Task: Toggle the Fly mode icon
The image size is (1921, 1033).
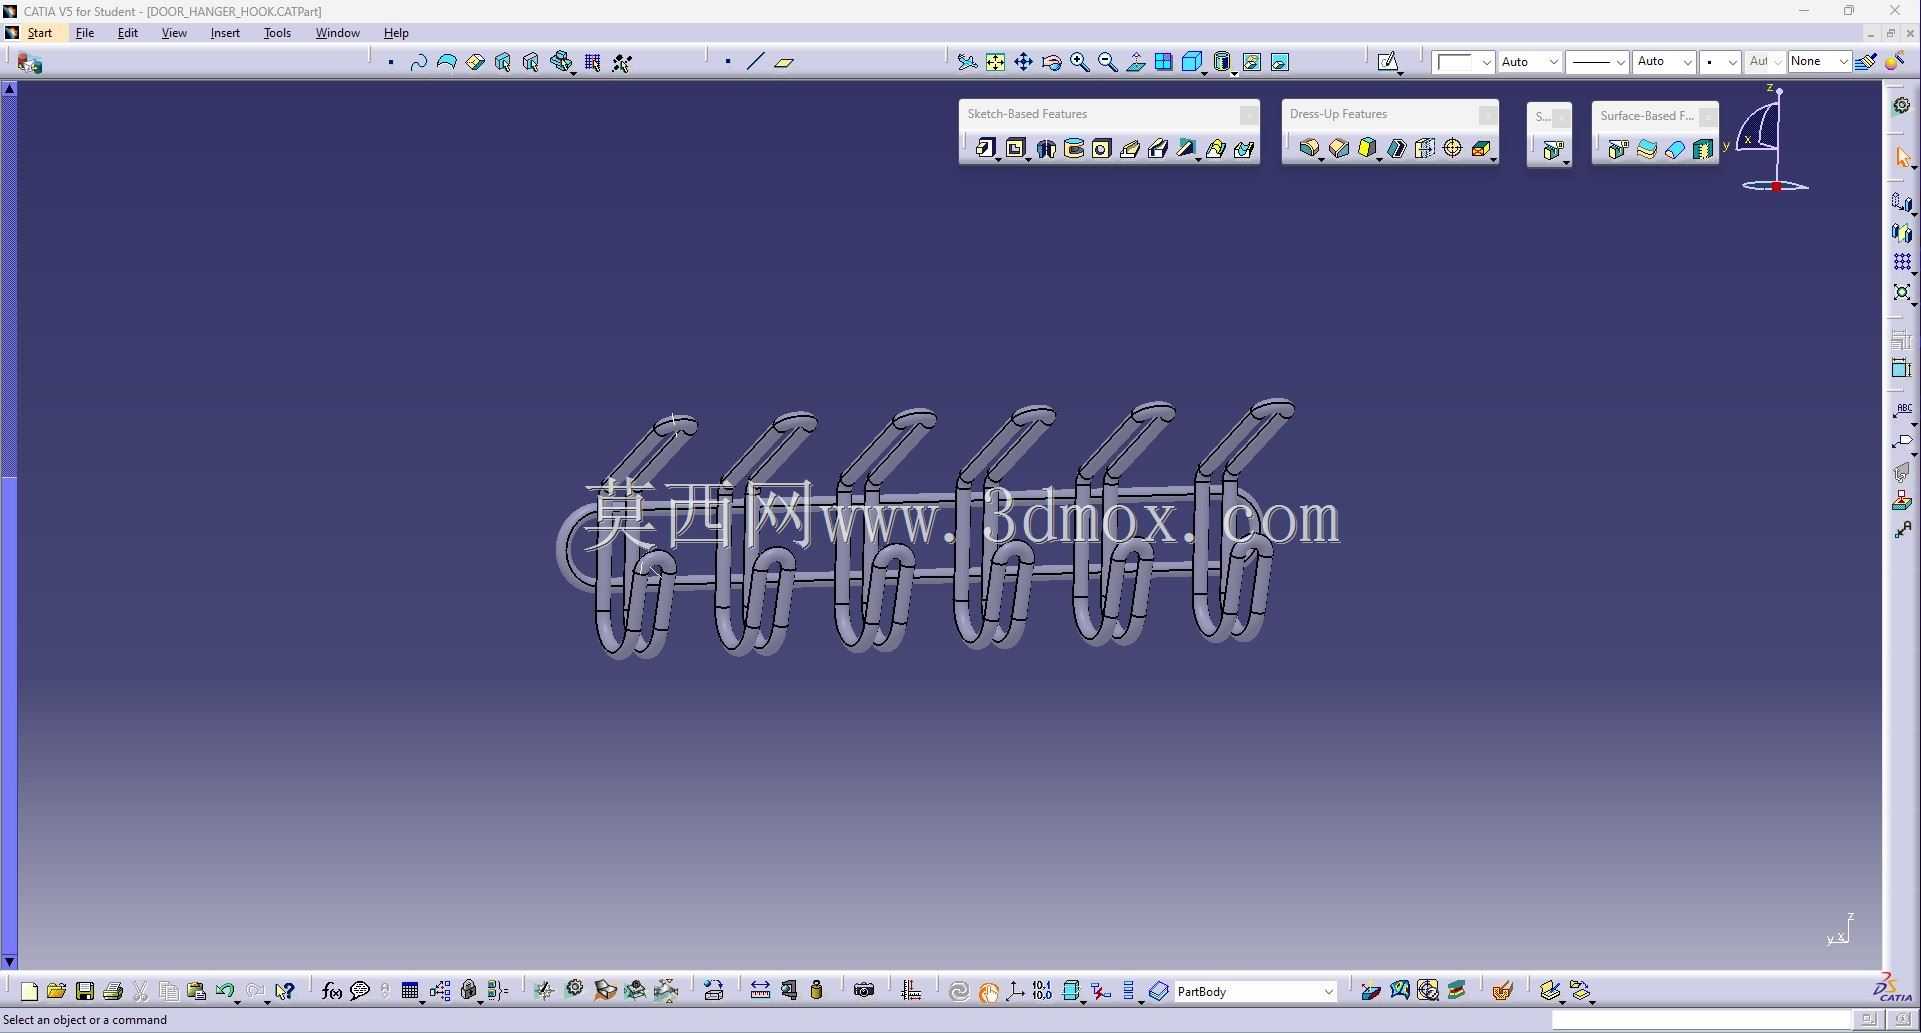Action: 966,62
